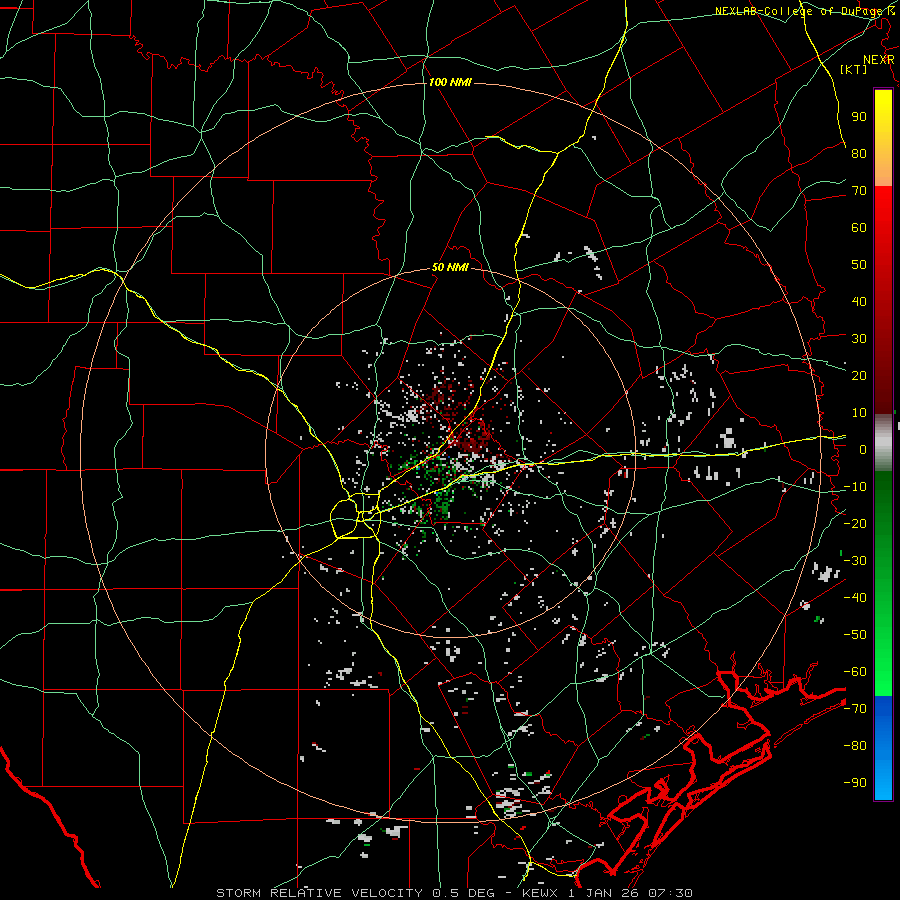The width and height of the screenshot is (900, 900).
Task: Click the NEXR label above the scale
Action: pos(879,60)
